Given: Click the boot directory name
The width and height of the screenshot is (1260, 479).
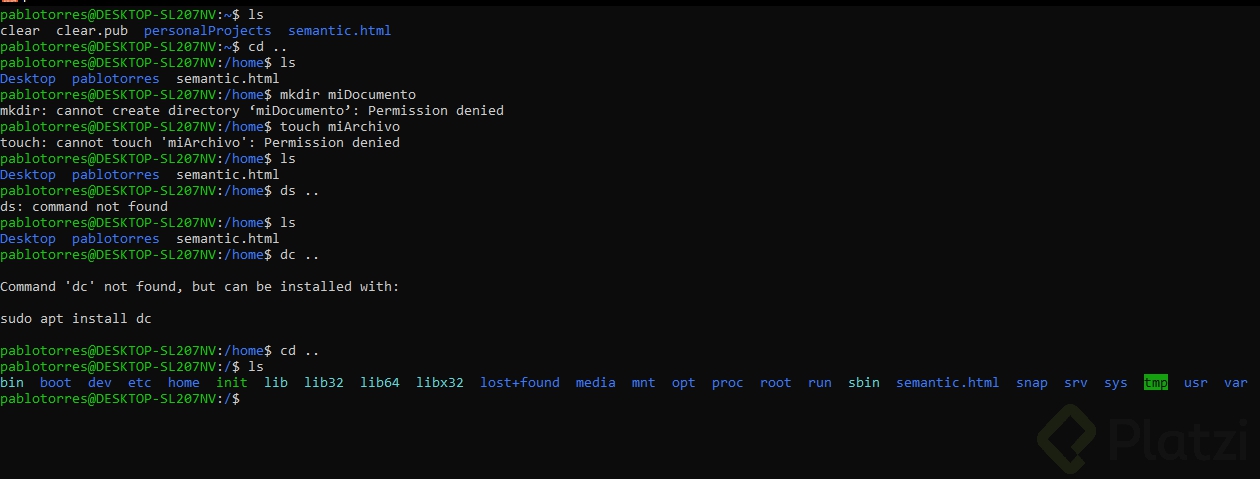Looking at the screenshot, I should [x=56, y=383].
